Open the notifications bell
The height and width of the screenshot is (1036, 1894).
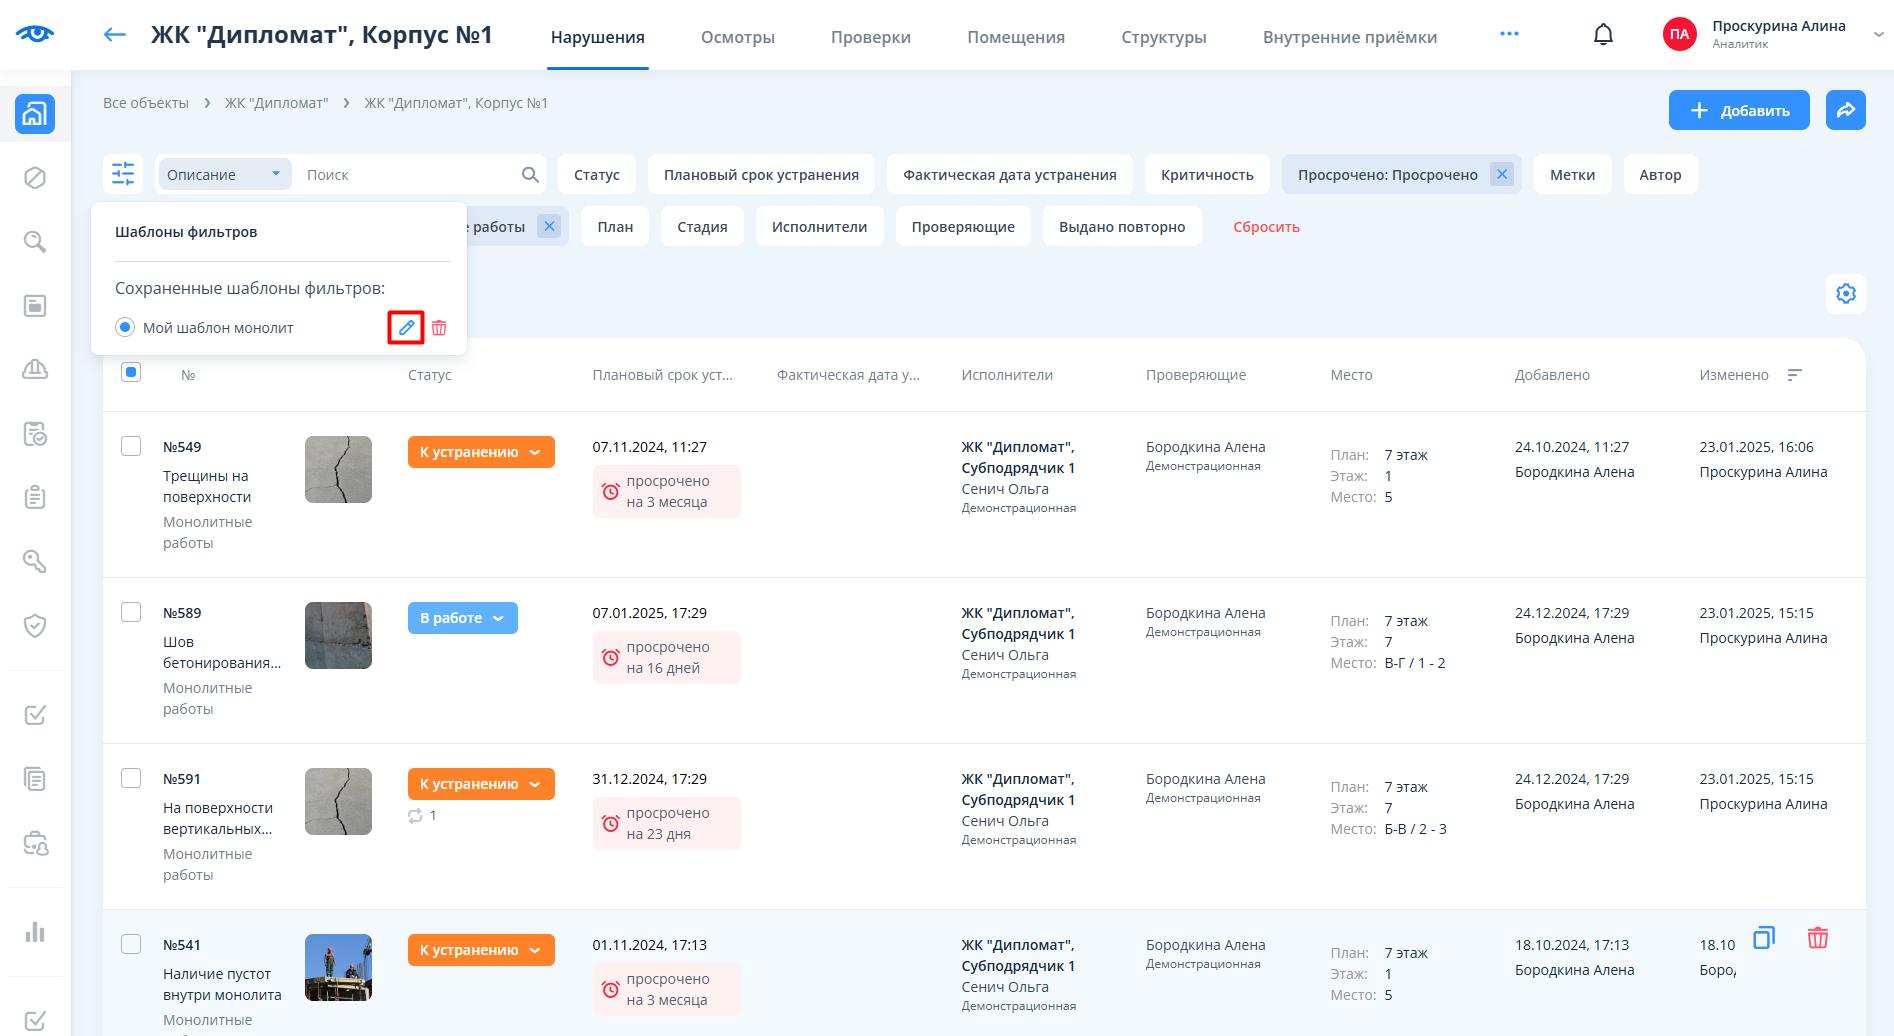[x=1603, y=35]
